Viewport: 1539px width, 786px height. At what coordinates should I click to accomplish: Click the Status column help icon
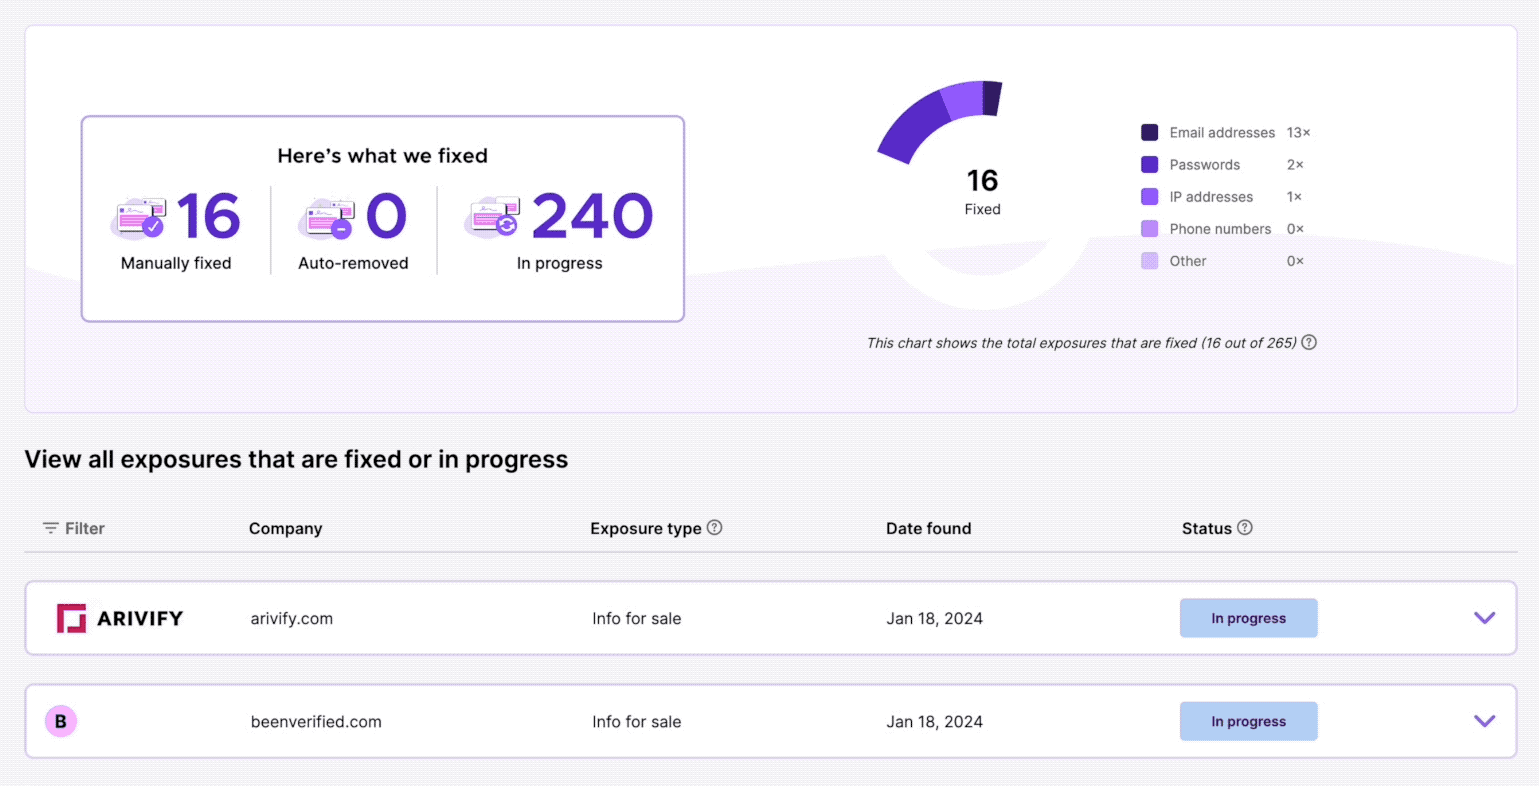click(1244, 528)
